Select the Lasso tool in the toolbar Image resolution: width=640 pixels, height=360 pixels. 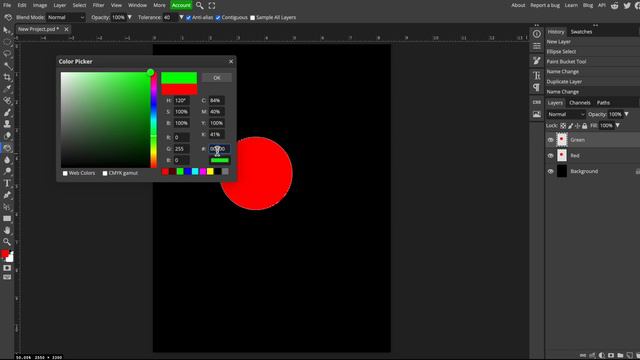(7, 54)
